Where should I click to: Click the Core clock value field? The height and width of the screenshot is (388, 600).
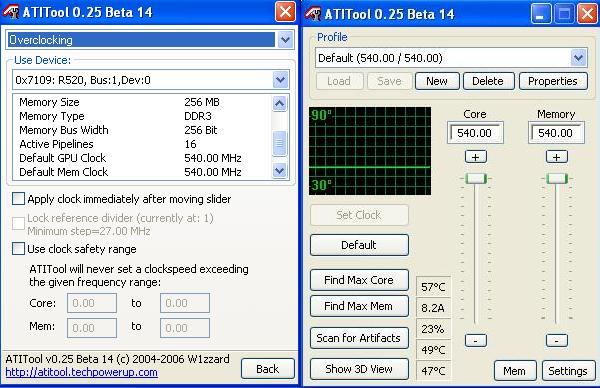(x=475, y=133)
